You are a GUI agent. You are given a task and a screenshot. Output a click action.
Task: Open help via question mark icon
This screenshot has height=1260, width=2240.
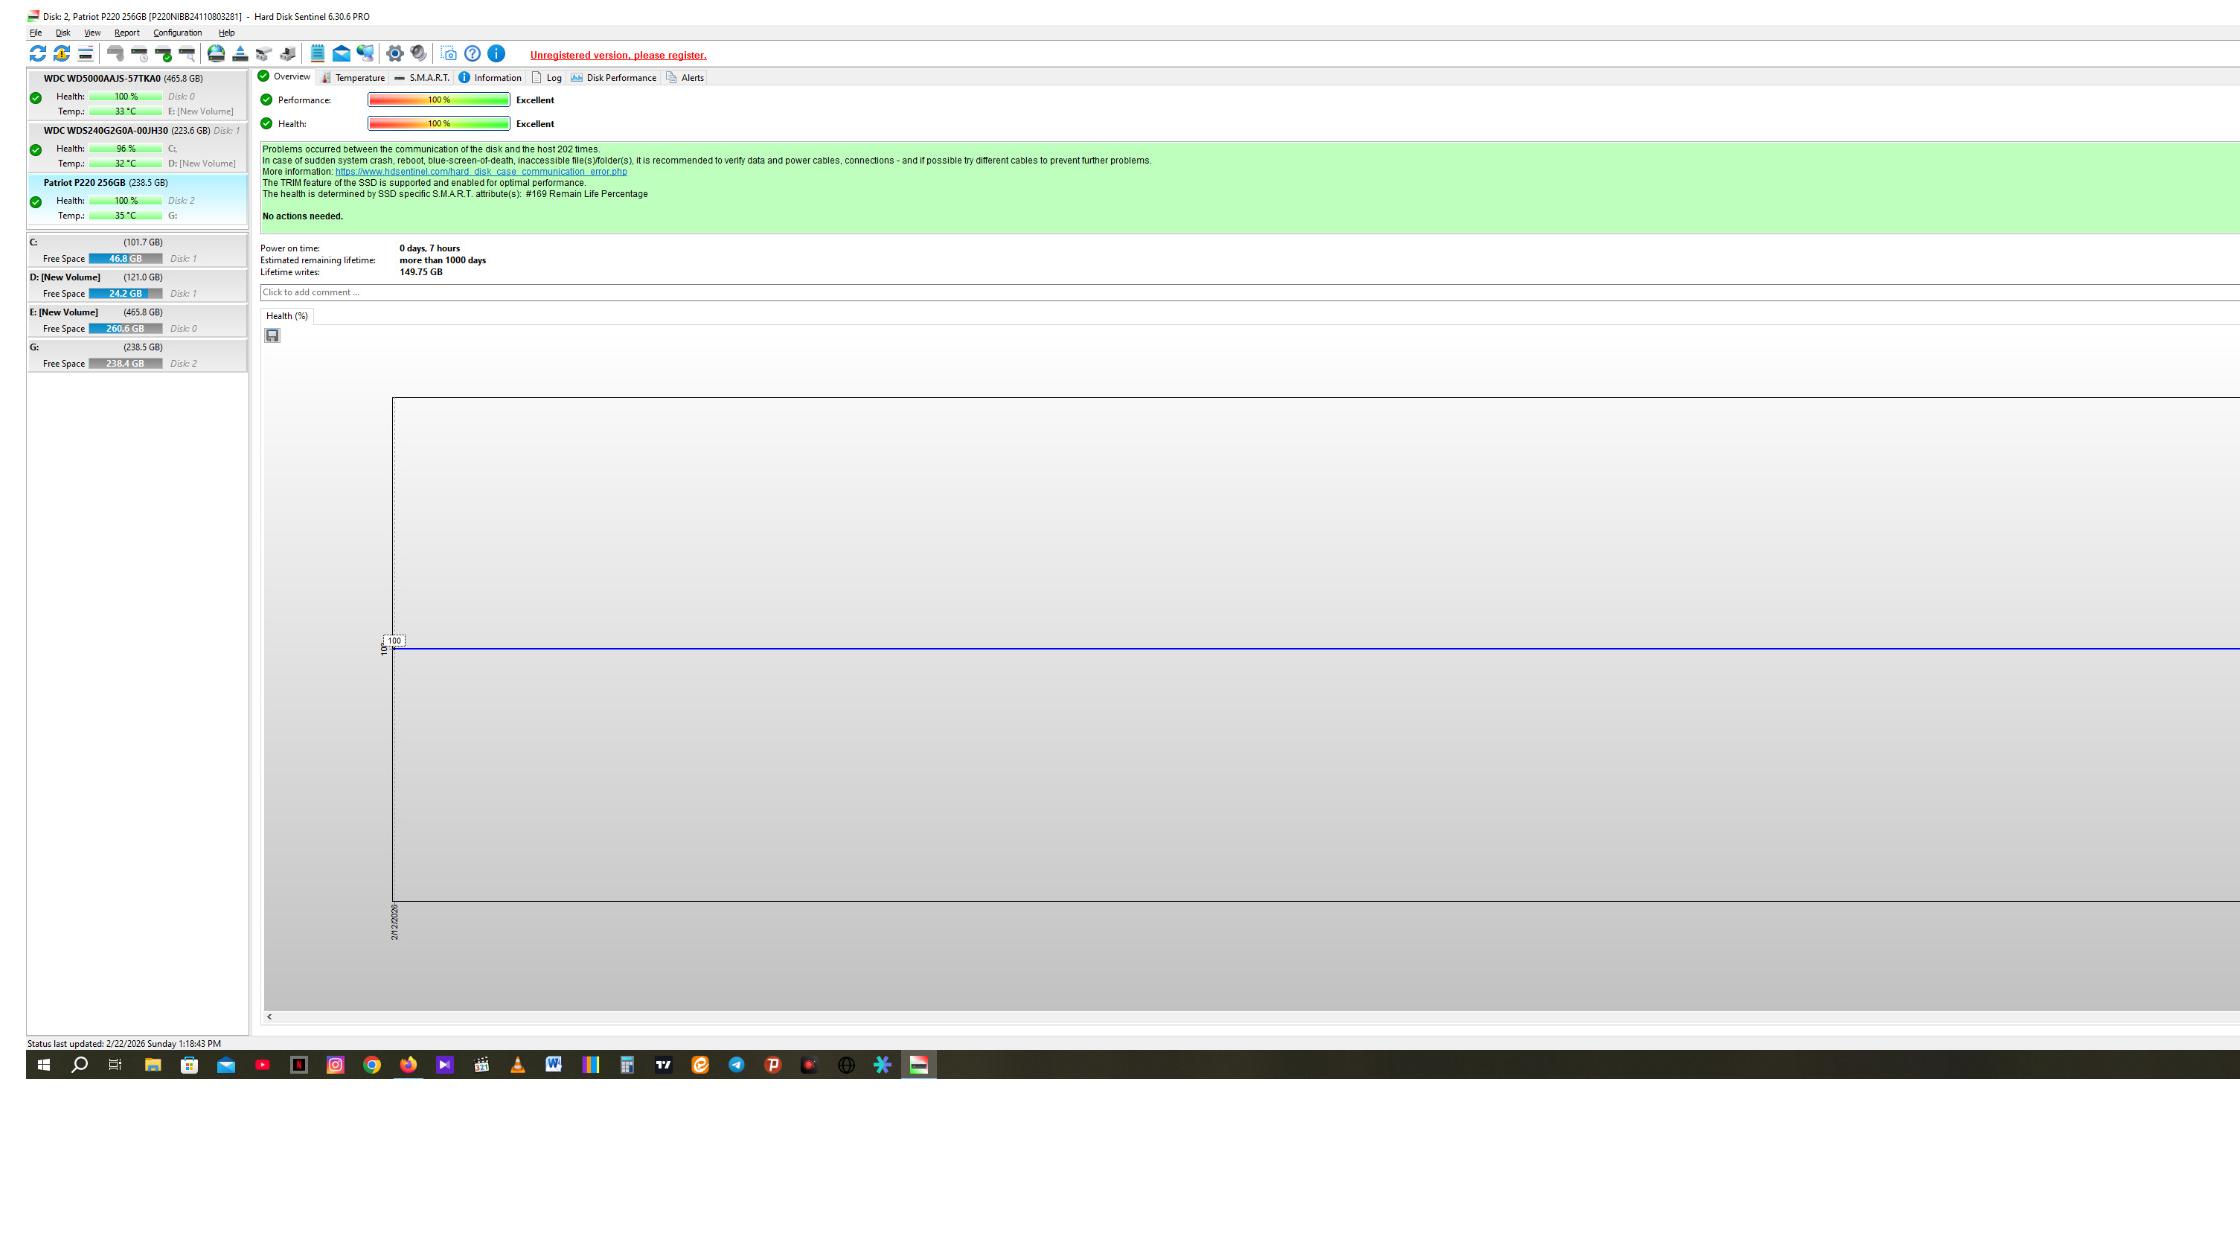pyautogui.click(x=472, y=54)
